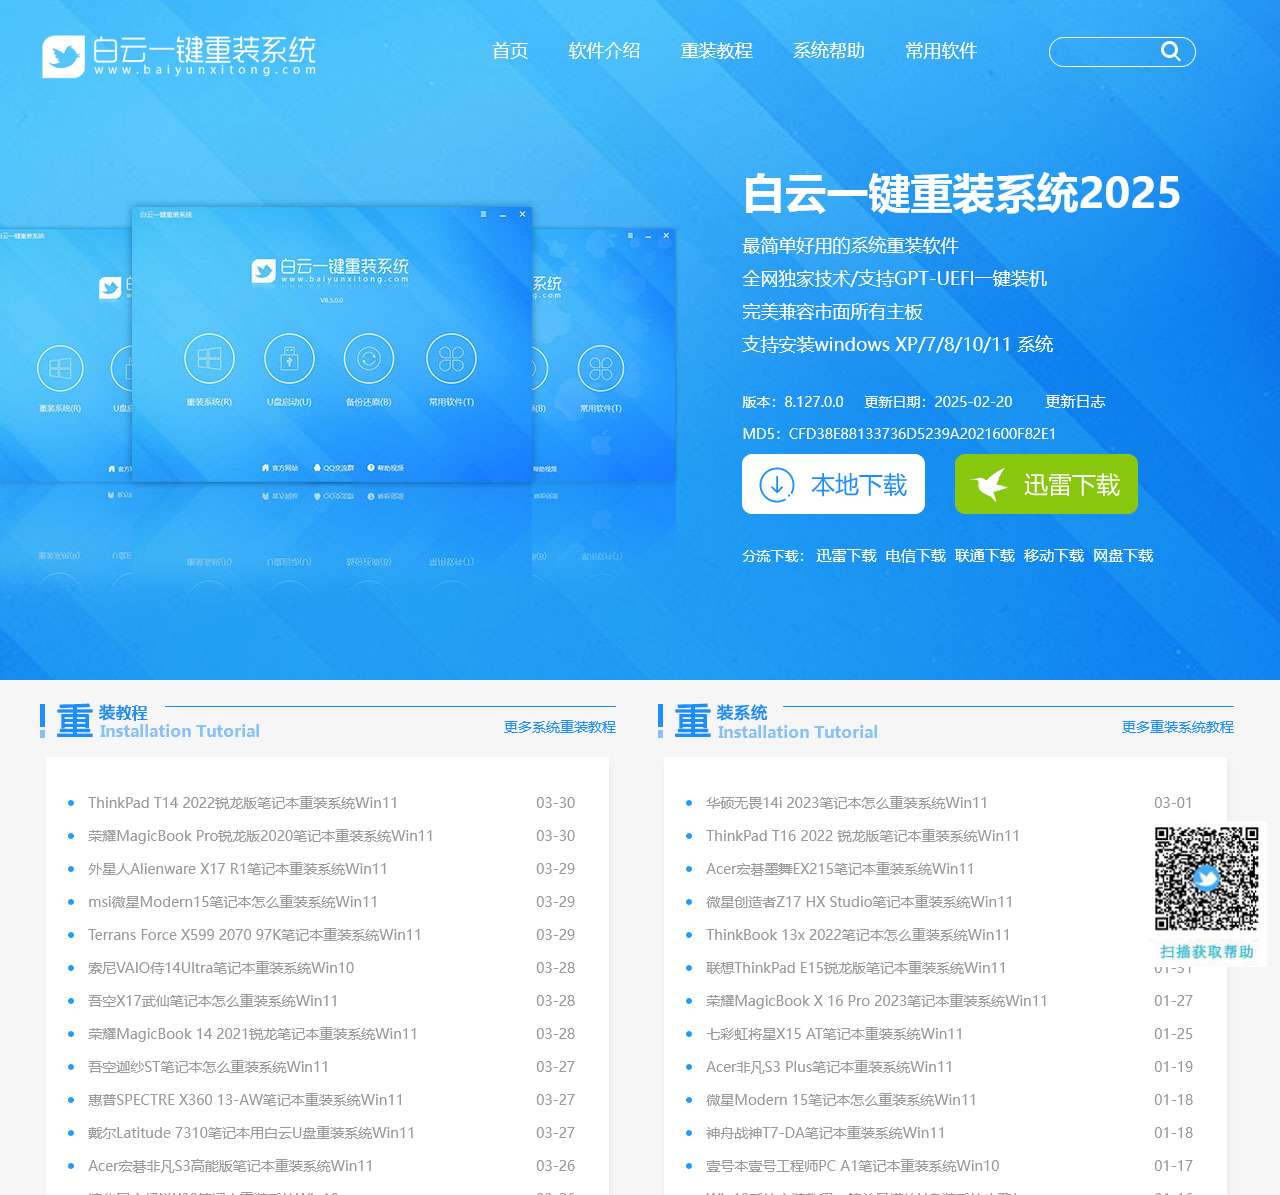This screenshot has height=1195, width=1280.
Task: Open 更多系统重装教程 link
Action: click(x=560, y=727)
